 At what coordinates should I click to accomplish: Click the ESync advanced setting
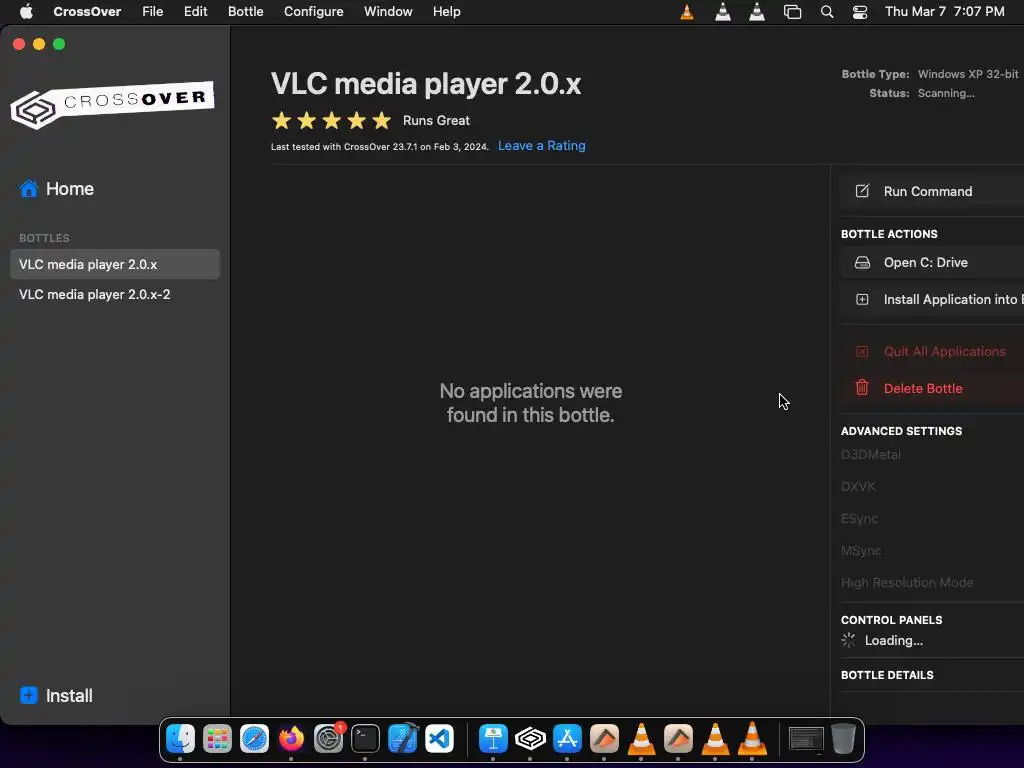pyautogui.click(x=859, y=519)
